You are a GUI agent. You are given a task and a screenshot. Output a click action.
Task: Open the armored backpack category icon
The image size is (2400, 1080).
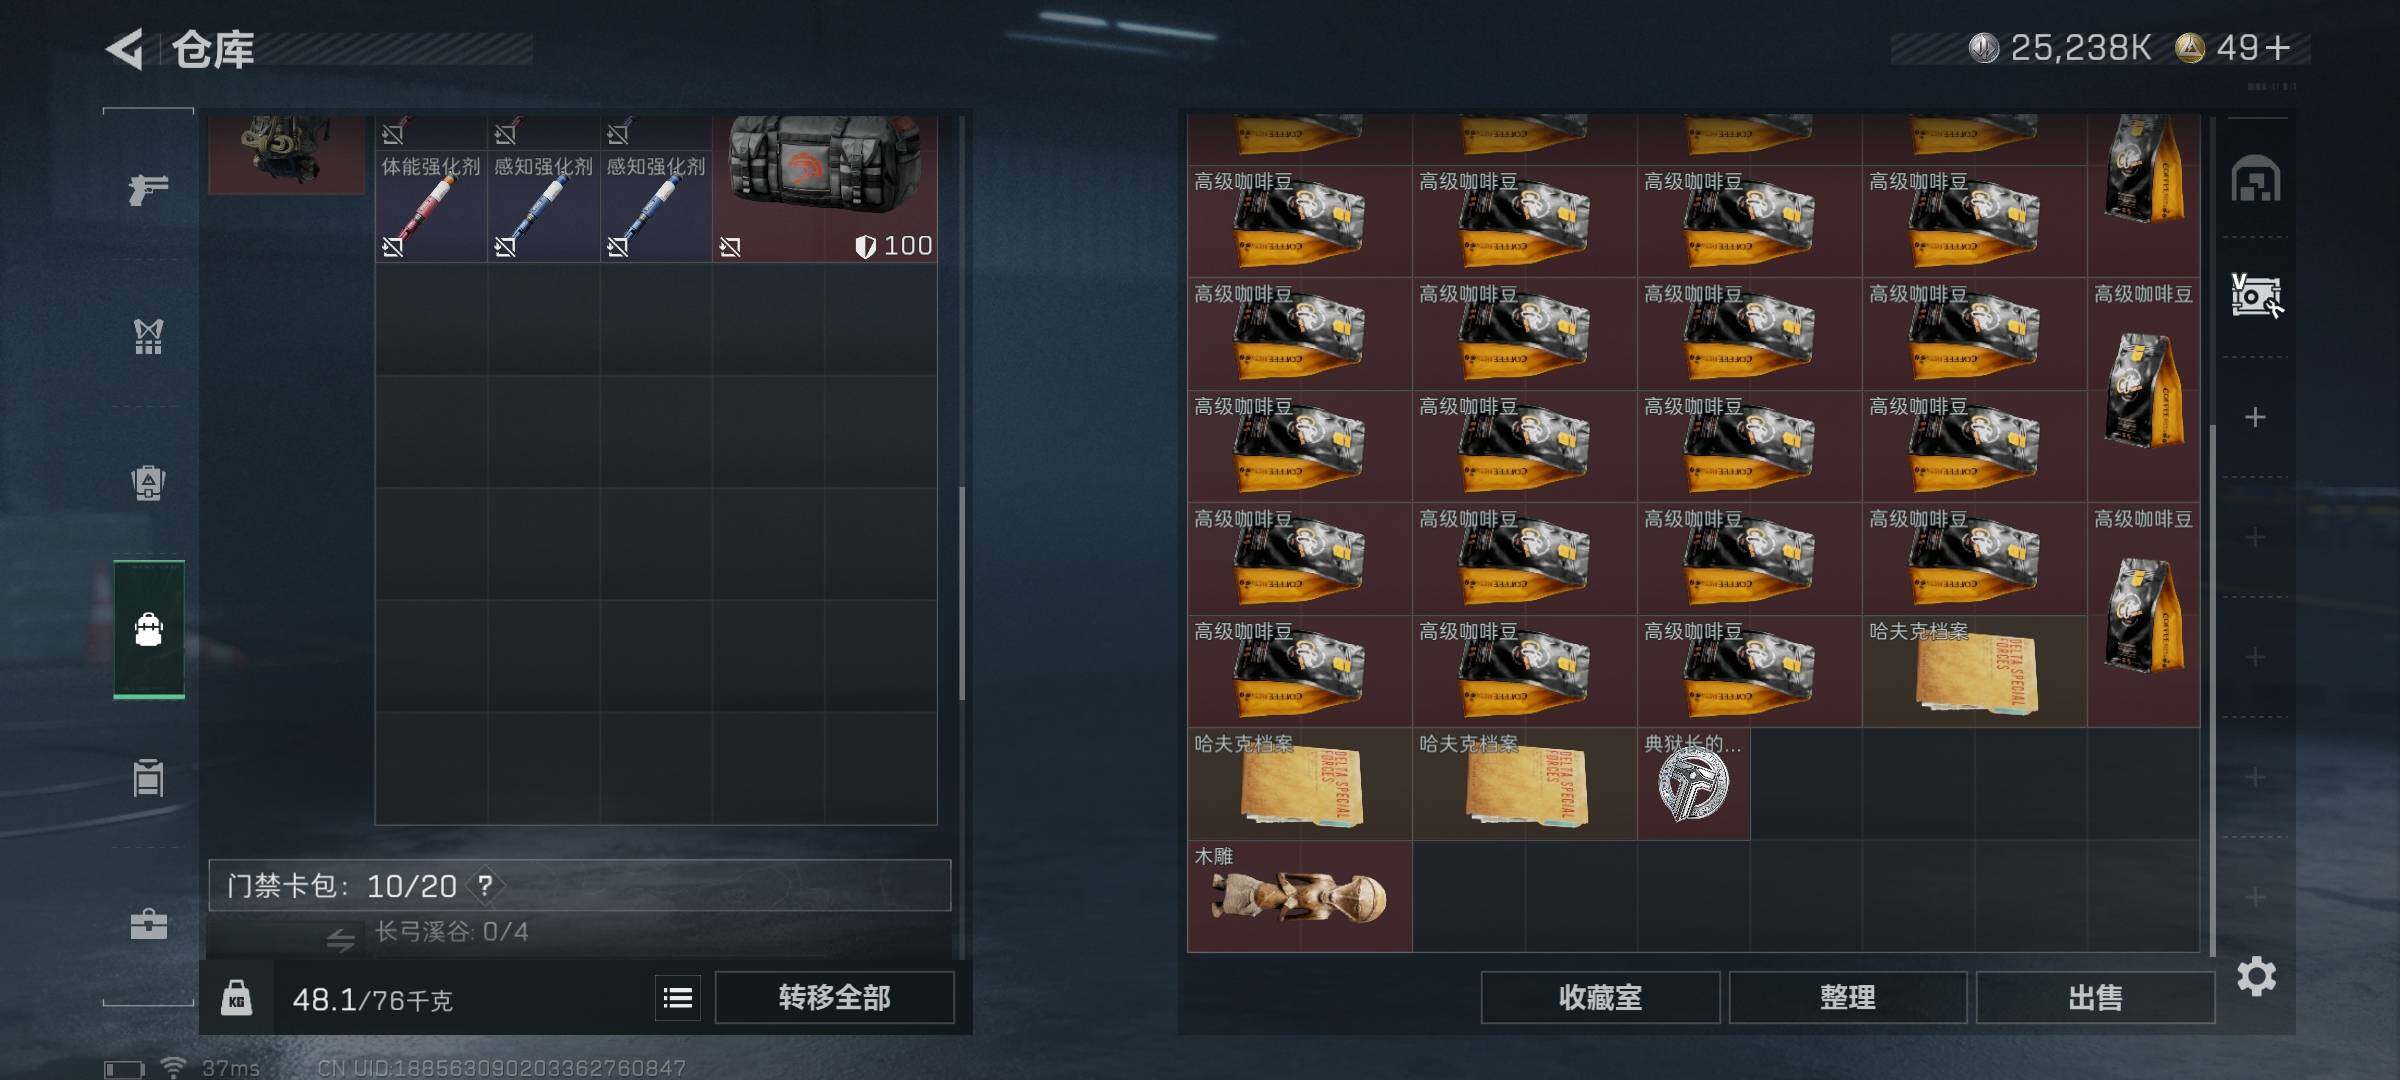pyautogui.click(x=148, y=482)
